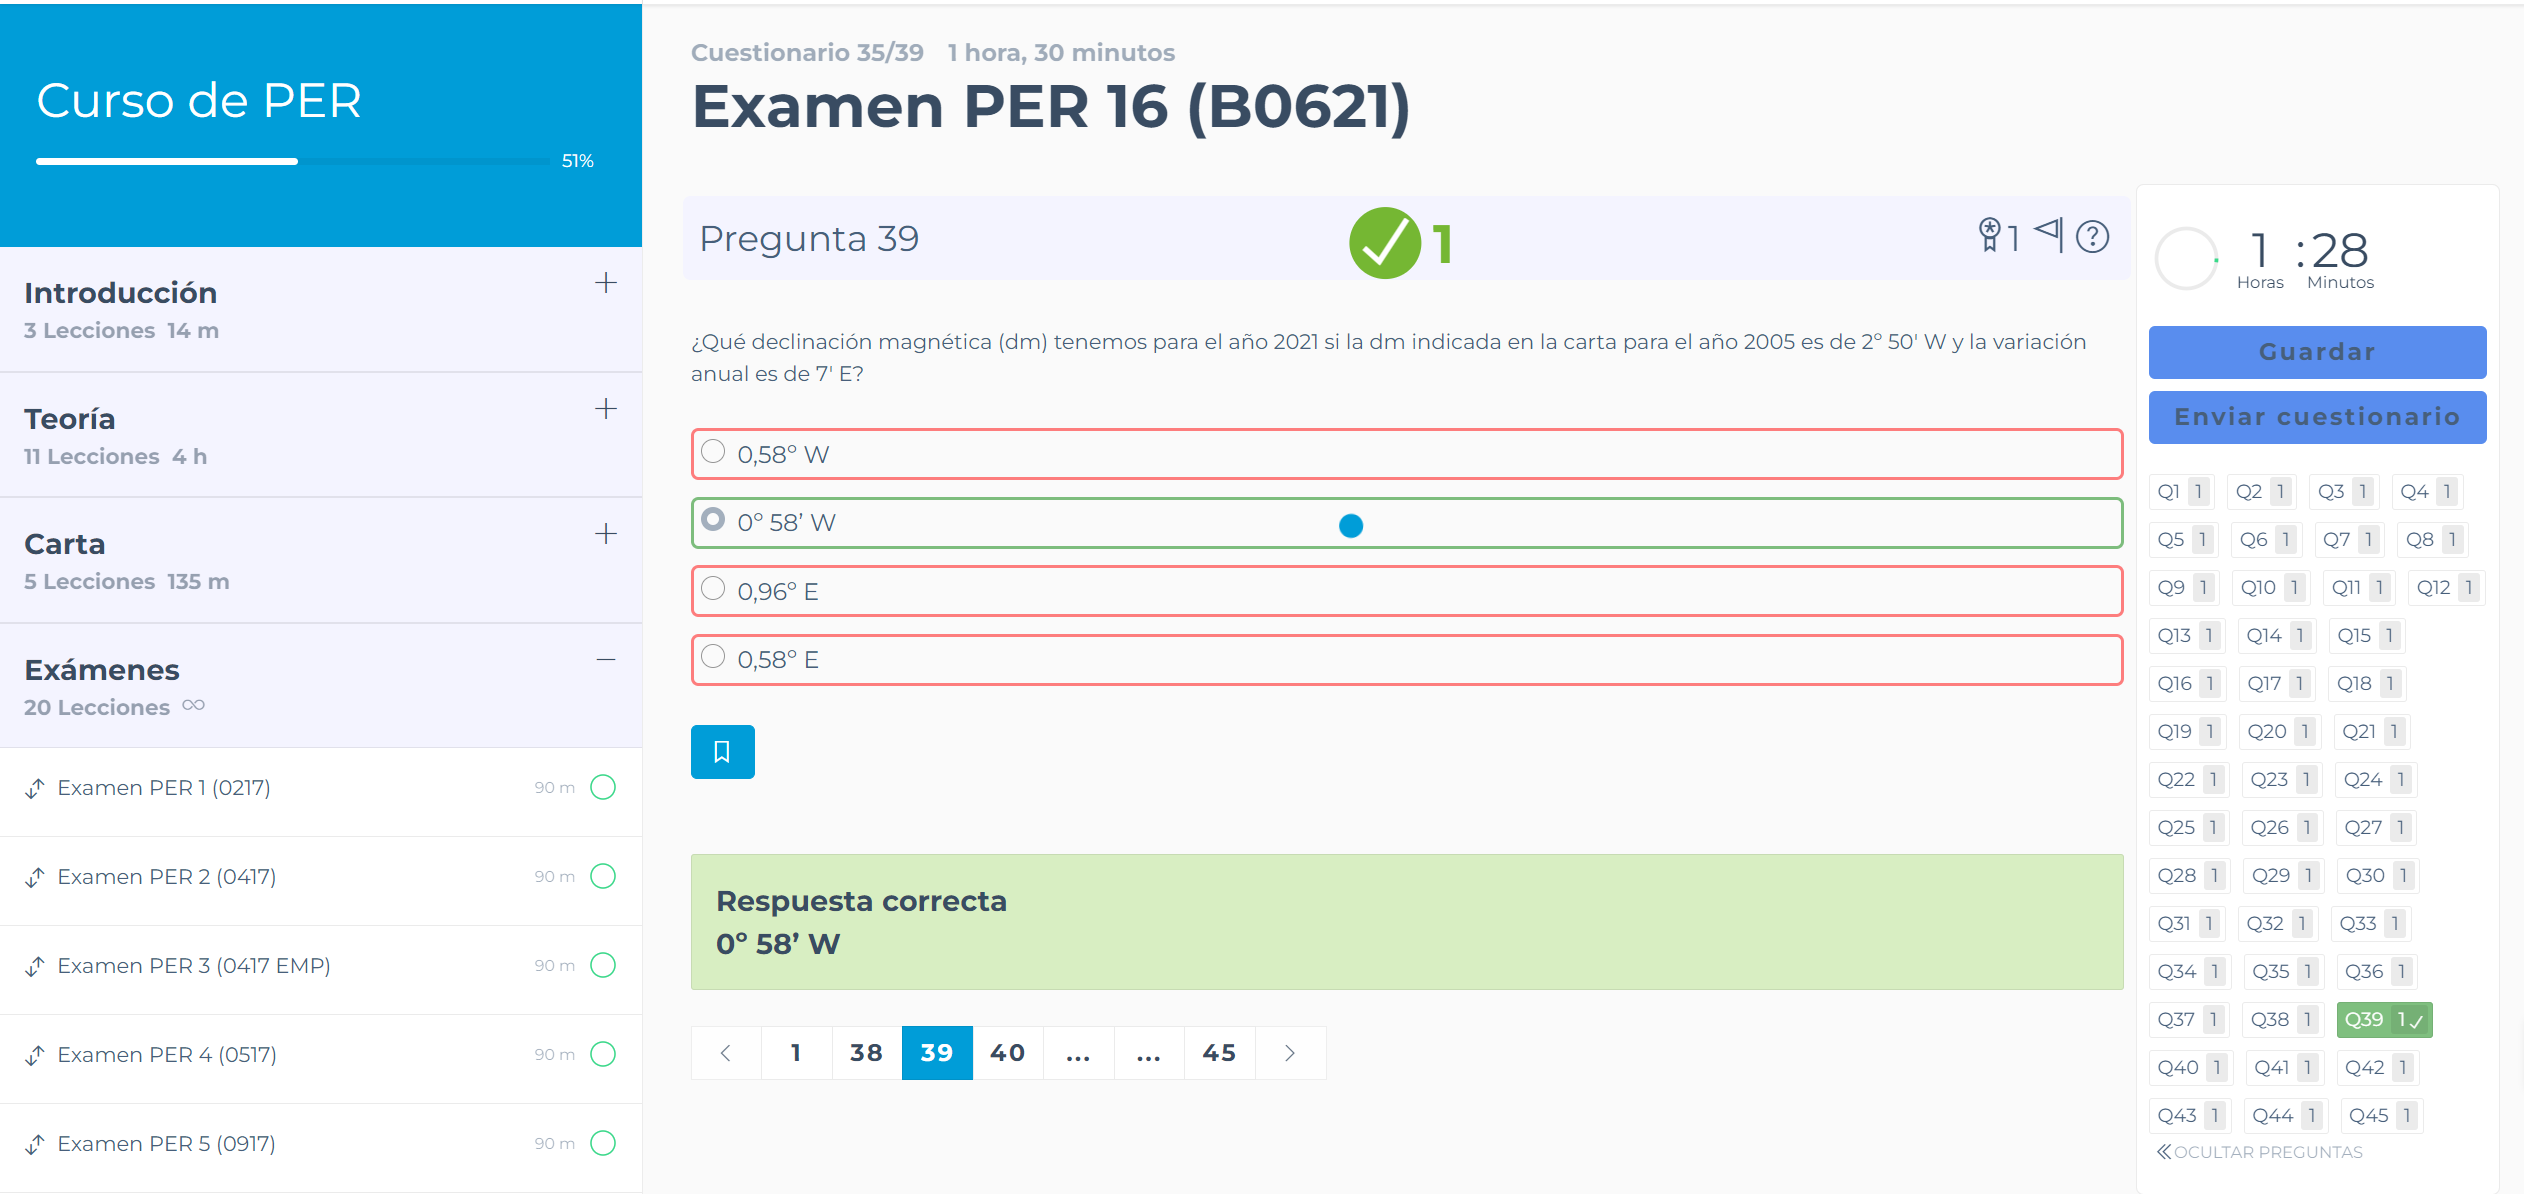Go to next page with right arrow
The image size is (2524, 1194).
click(1290, 1053)
